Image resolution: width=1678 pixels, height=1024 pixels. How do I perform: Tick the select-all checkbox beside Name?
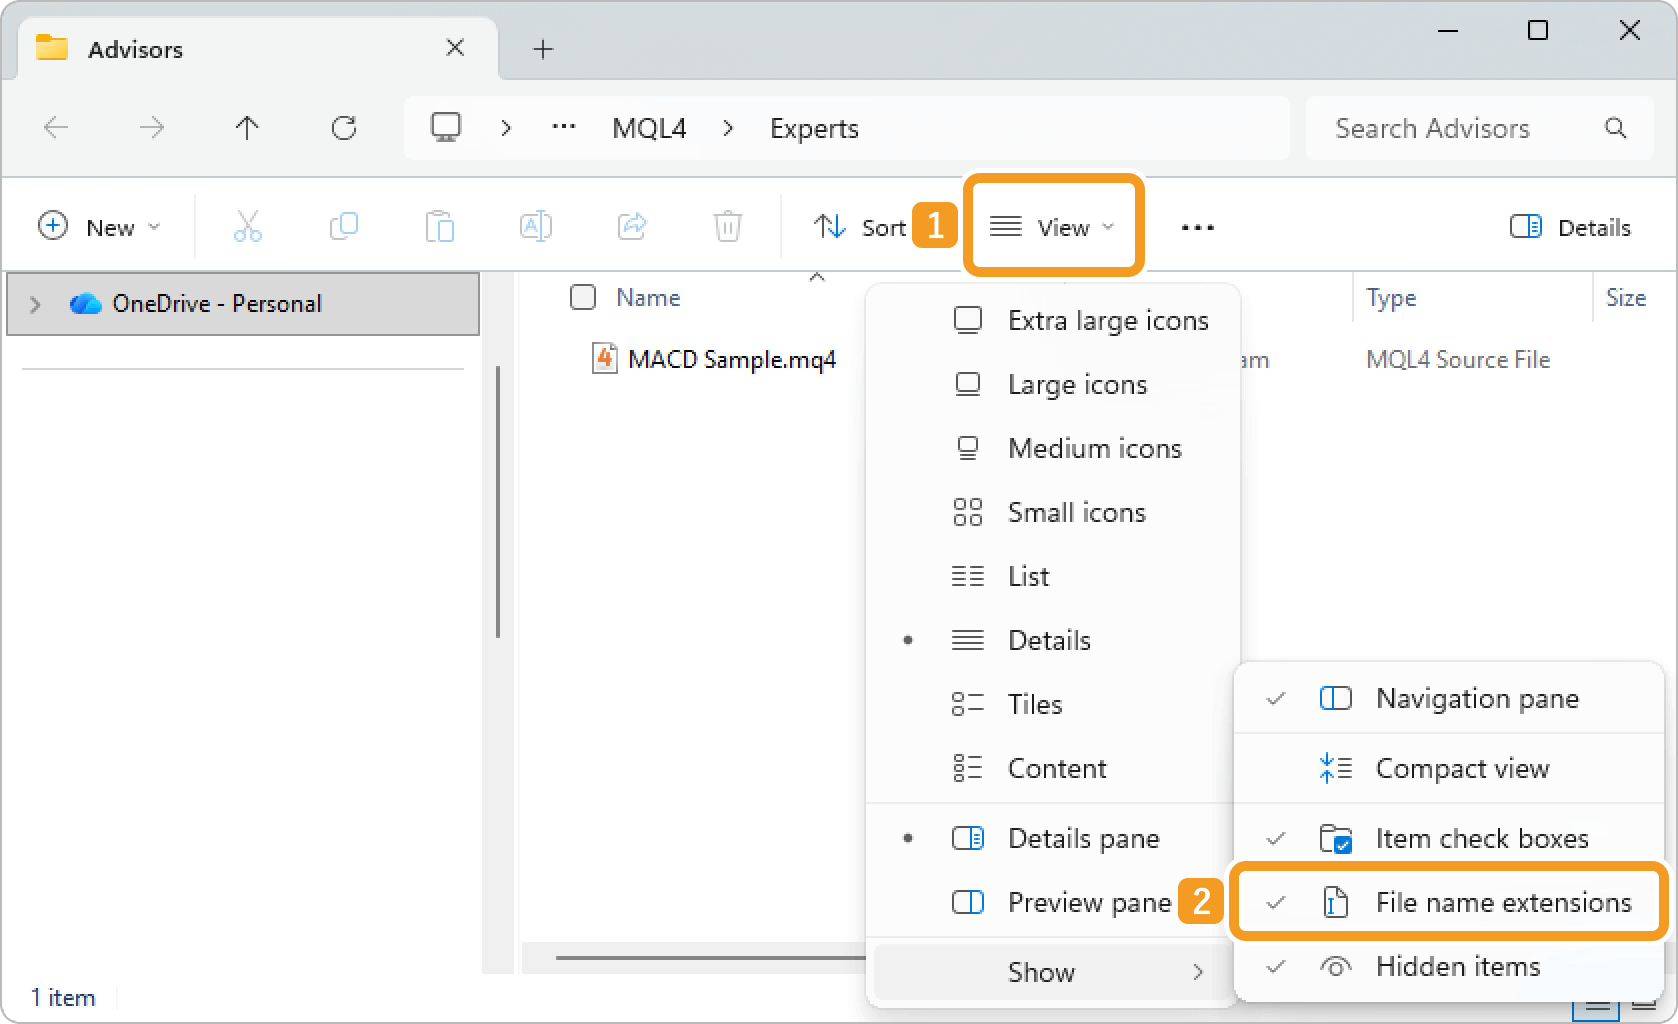pos(583,297)
